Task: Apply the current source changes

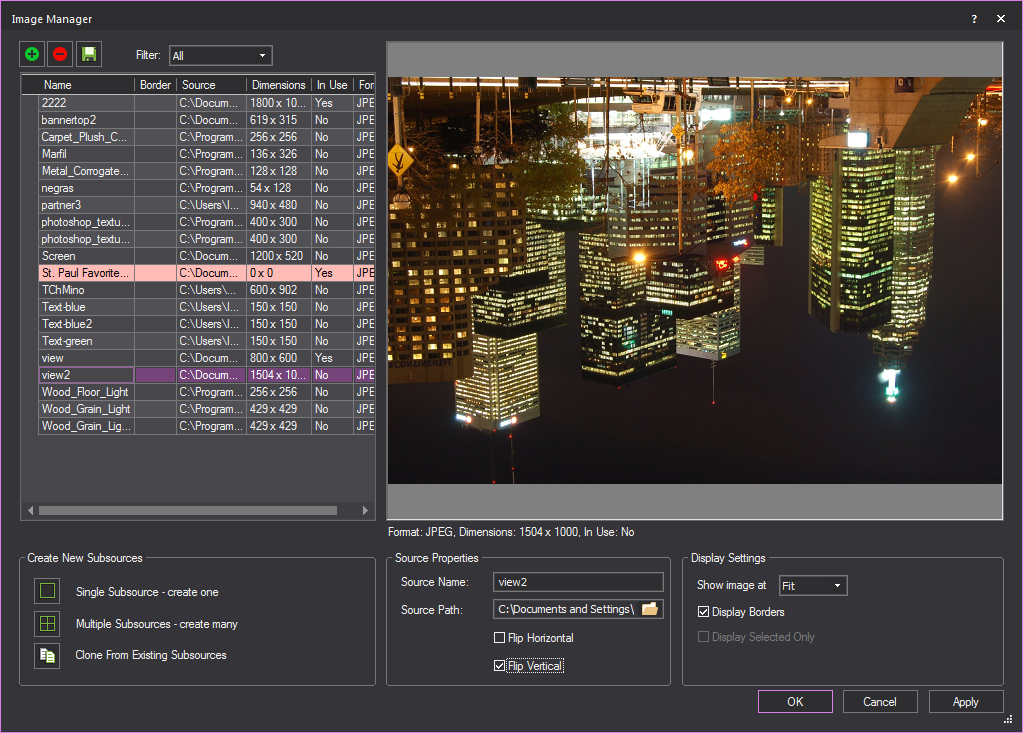Action: point(965,701)
